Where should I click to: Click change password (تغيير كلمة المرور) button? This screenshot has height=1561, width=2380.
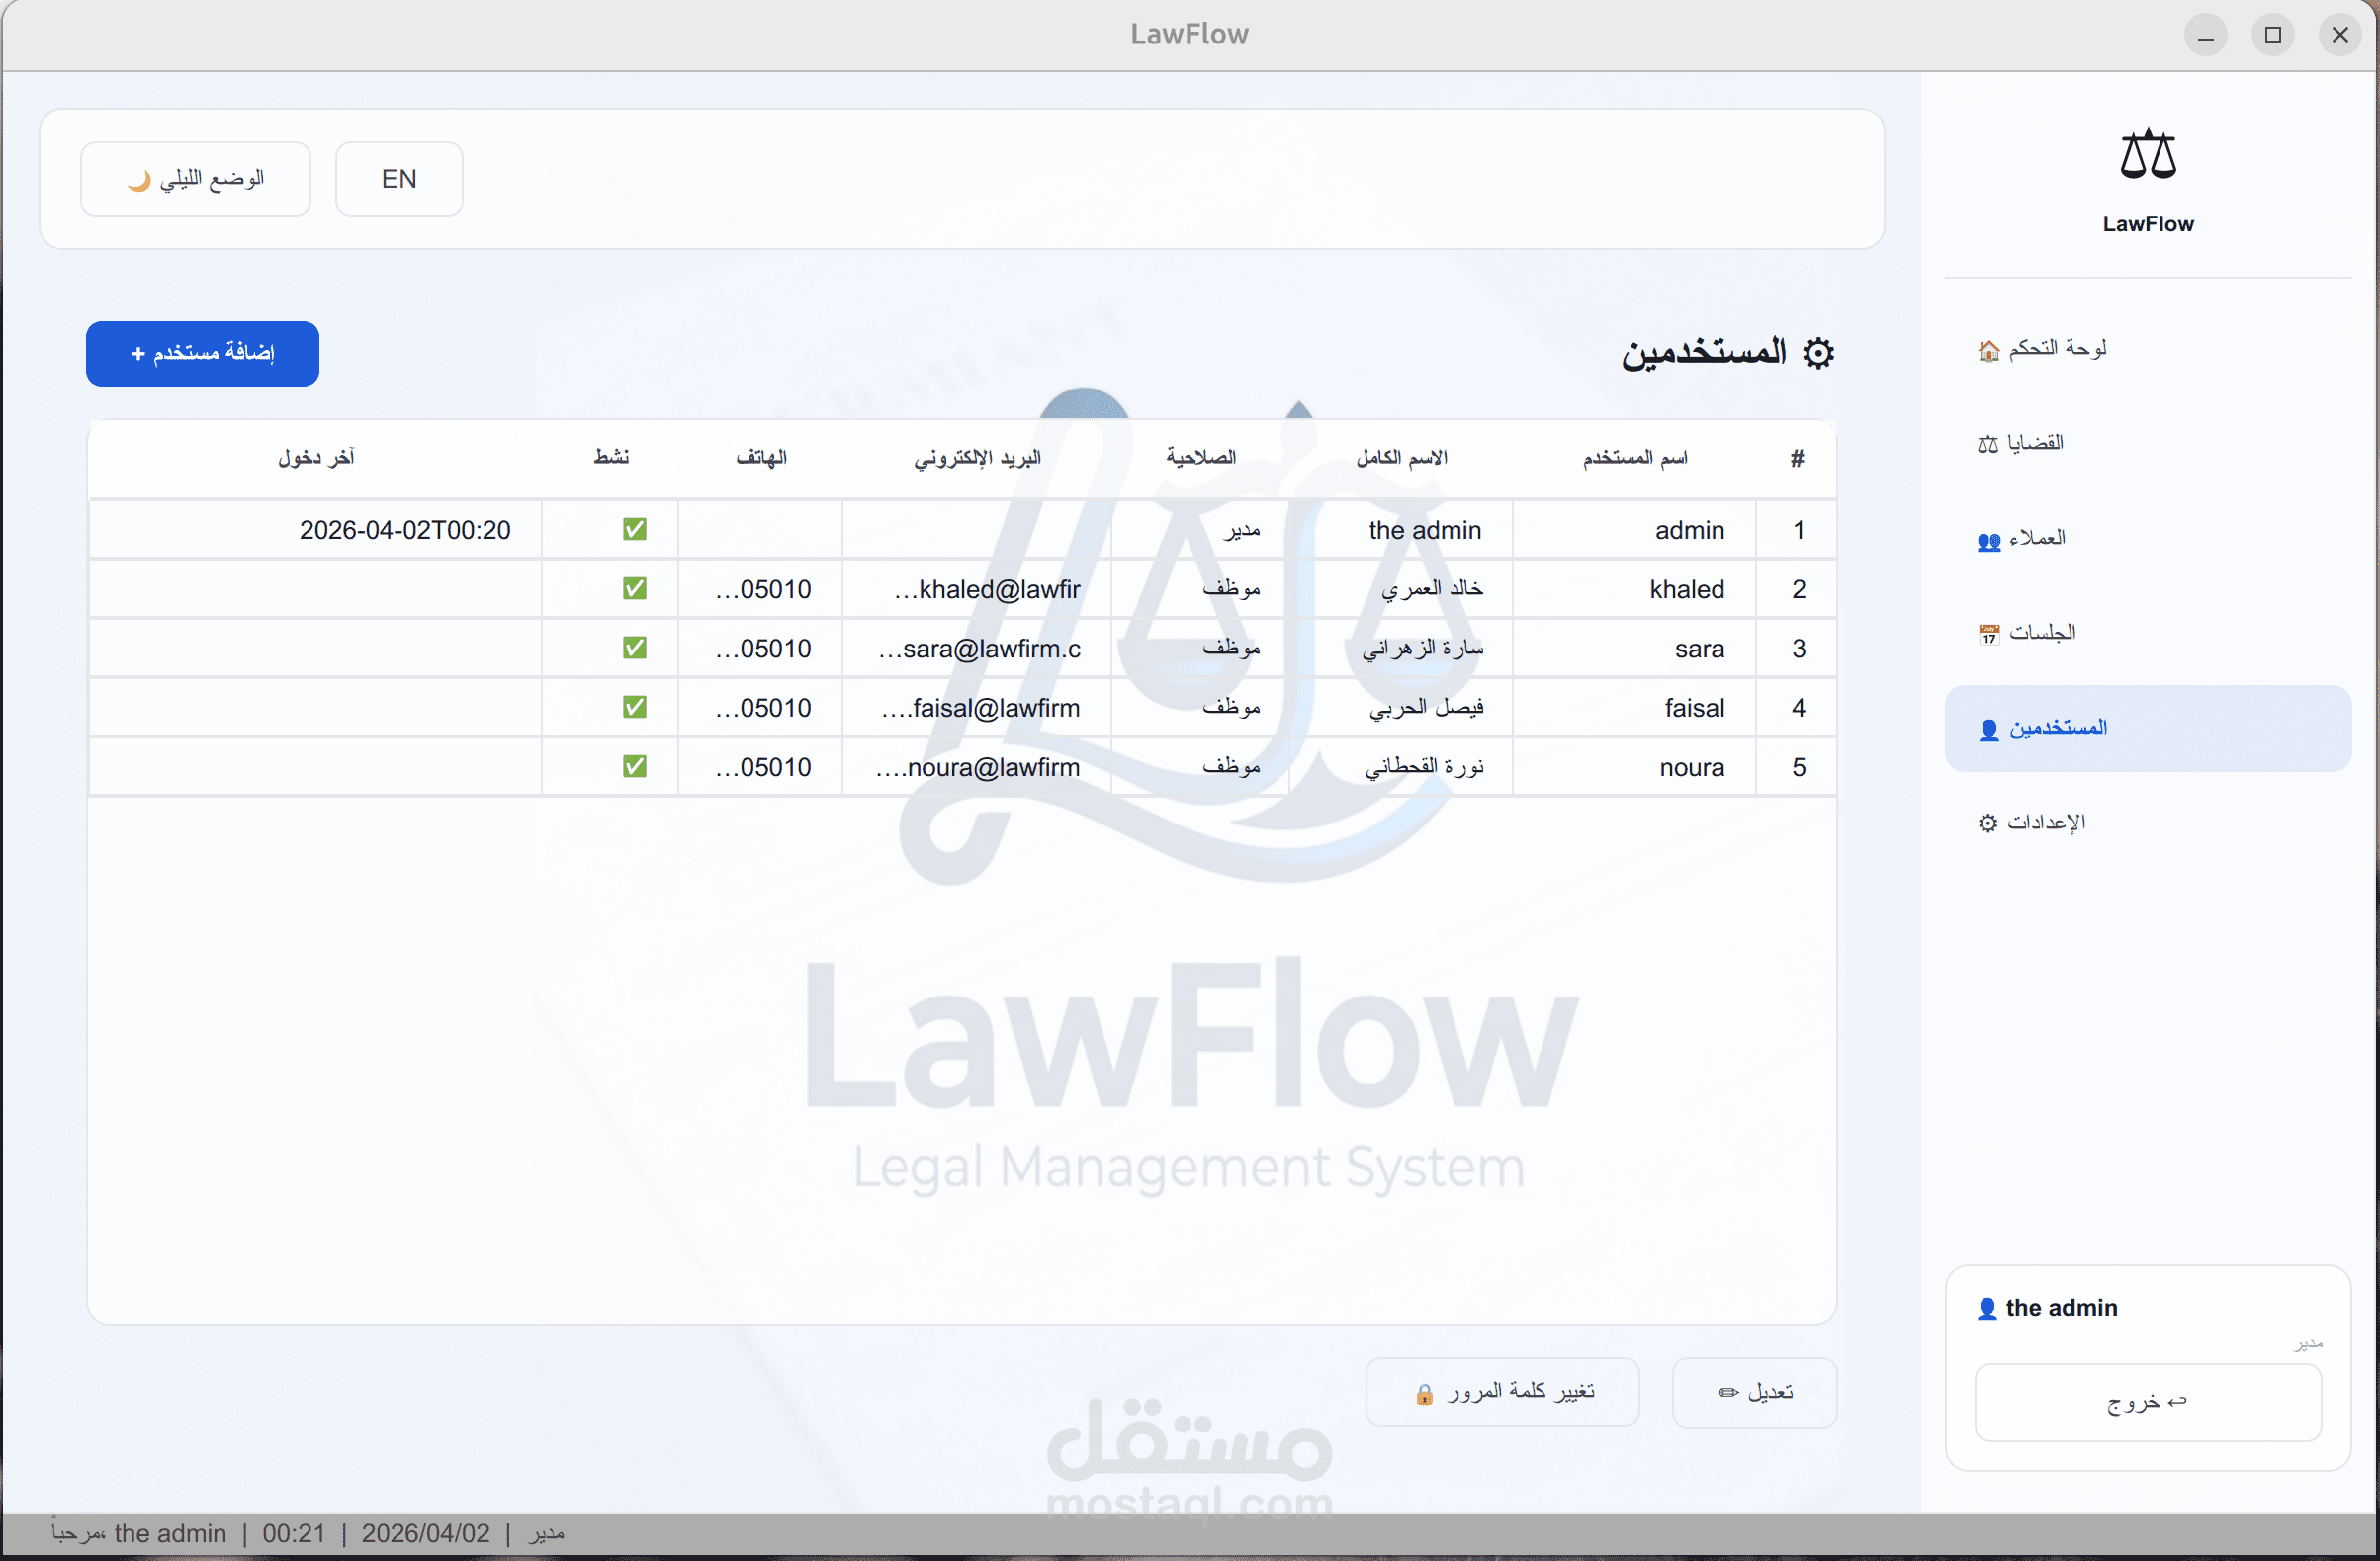coord(1502,1392)
